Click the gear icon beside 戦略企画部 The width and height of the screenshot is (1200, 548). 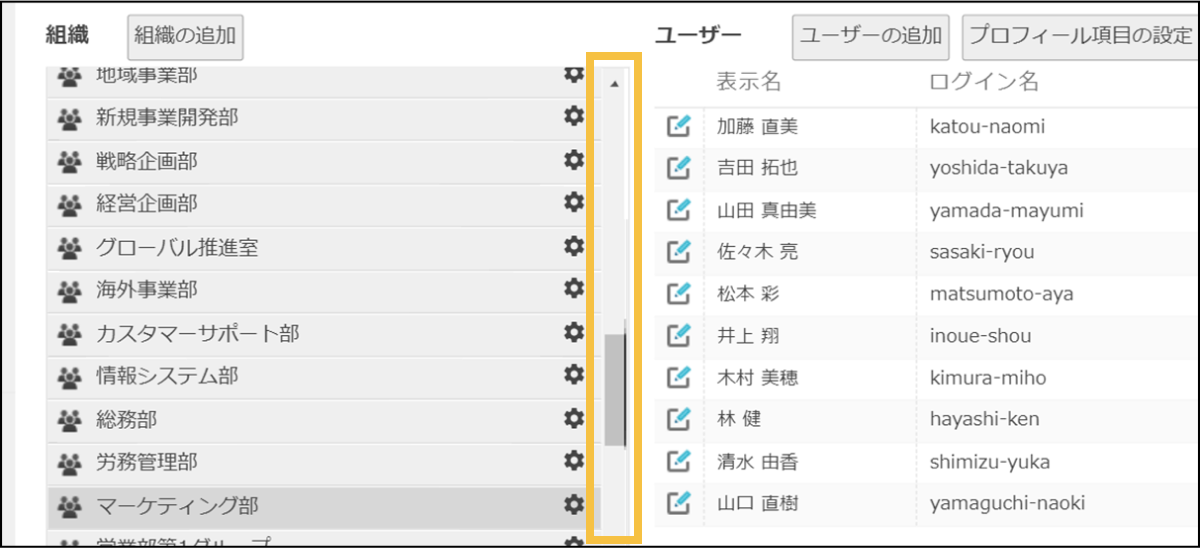(x=574, y=159)
